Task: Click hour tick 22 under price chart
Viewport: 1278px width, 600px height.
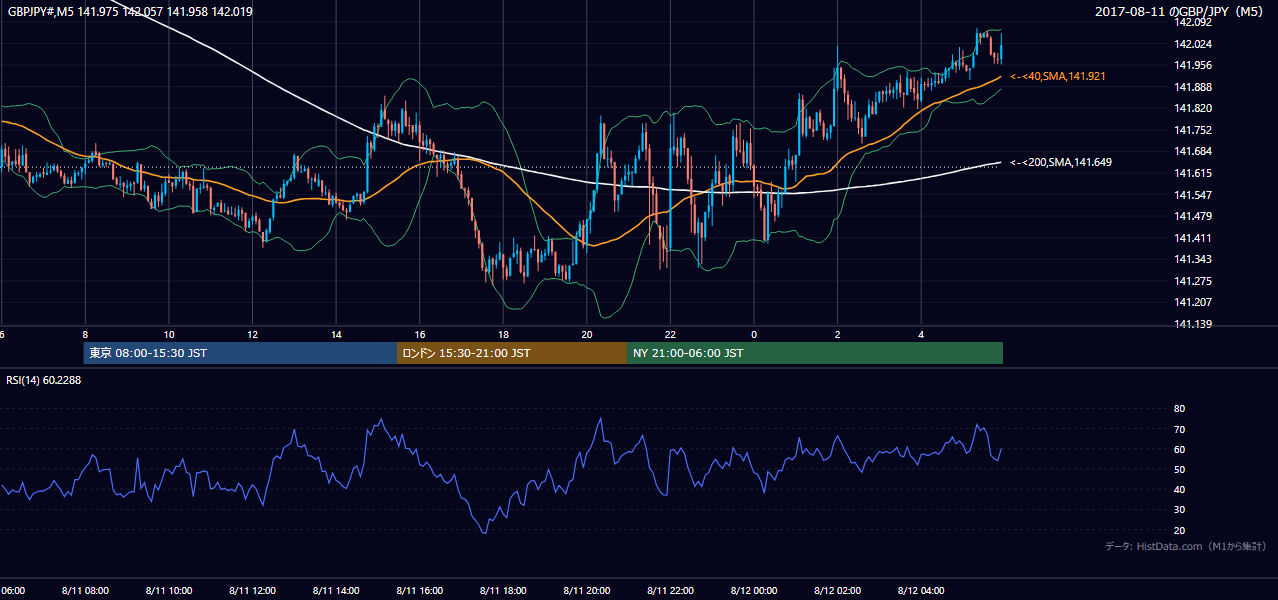Action: pyautogui.click(x=670, y=335)
